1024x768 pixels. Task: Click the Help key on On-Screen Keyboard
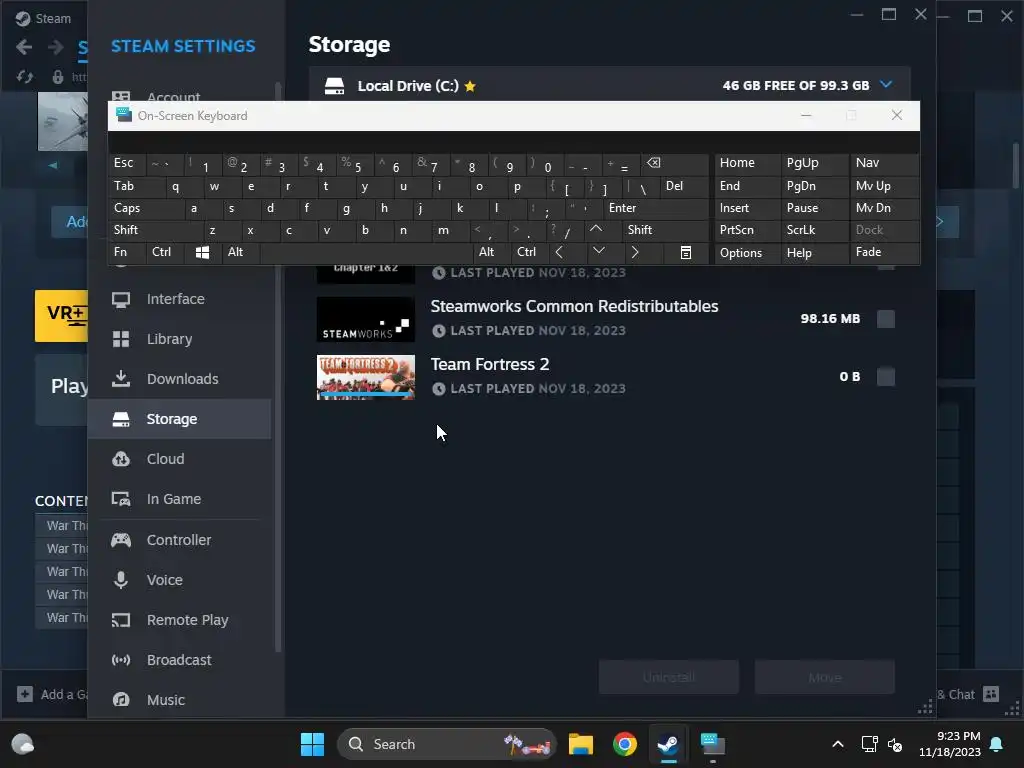[x=815, y=252]
